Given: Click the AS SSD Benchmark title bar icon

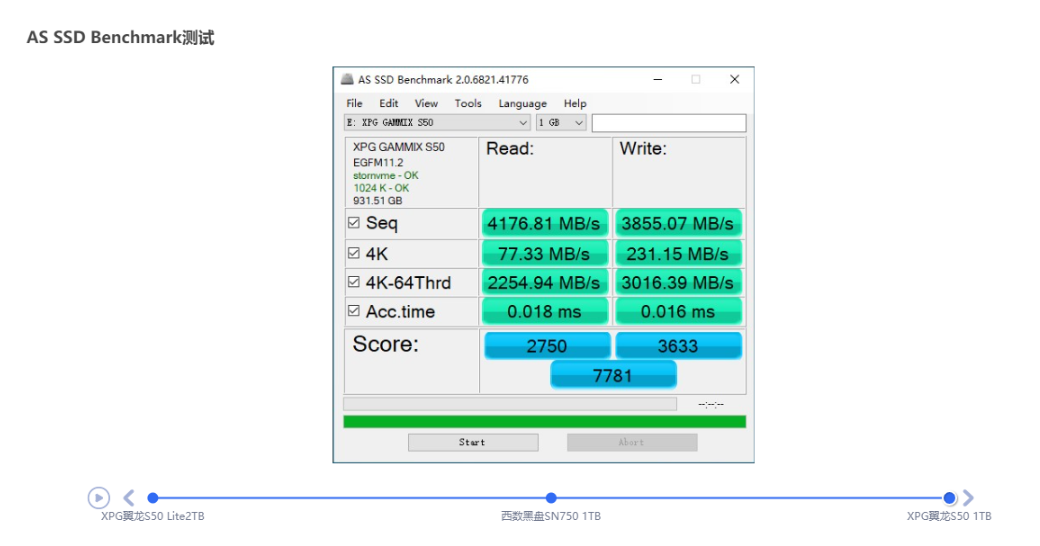Looking at the screenshot, I should 347,80.
